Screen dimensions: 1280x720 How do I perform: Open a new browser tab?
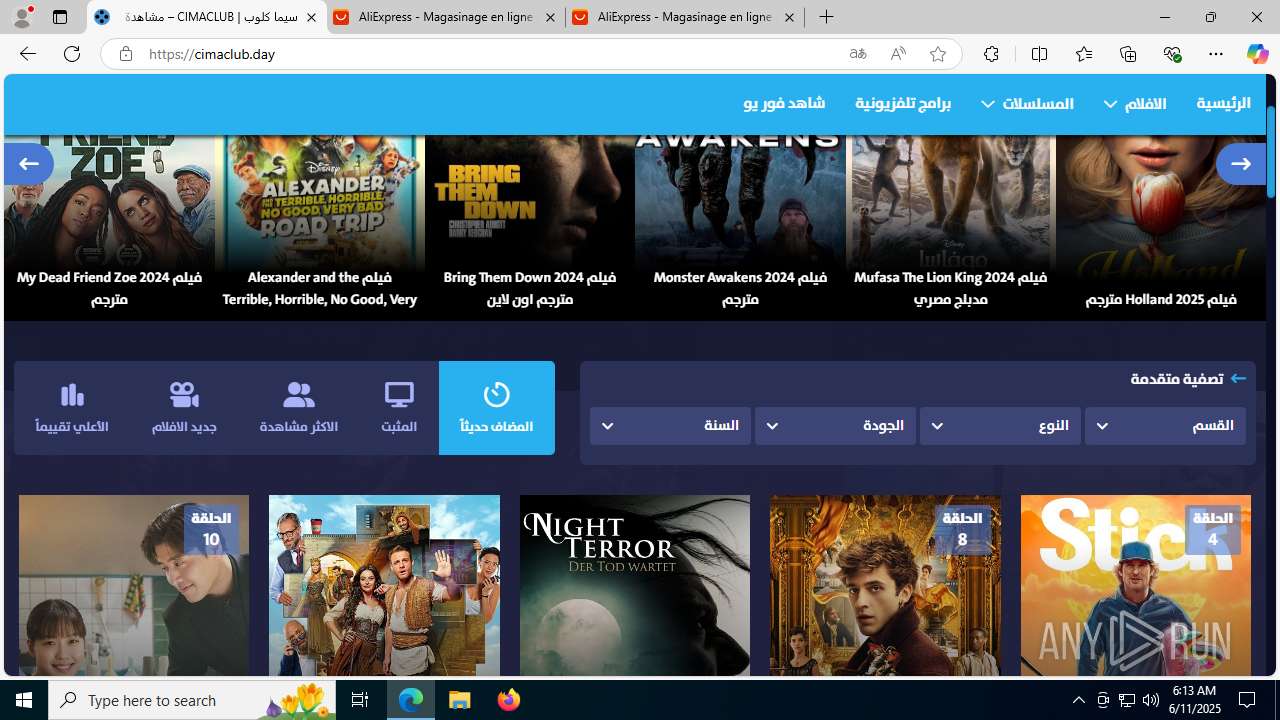tap(826, 17)
